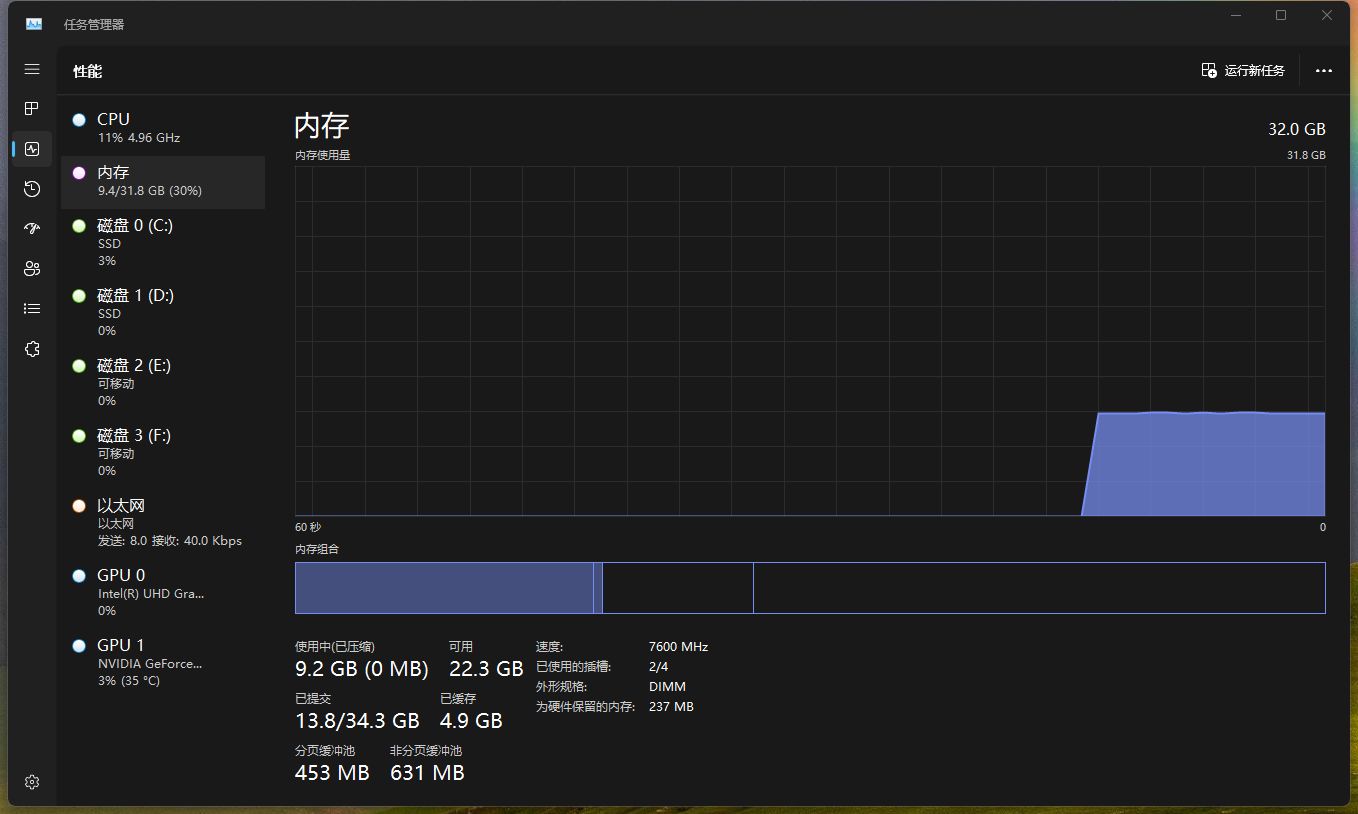The width and height of the screenshot is (1358, 814).
Task: Click the 内存使用量 usage graph
Action: (810, 341)
